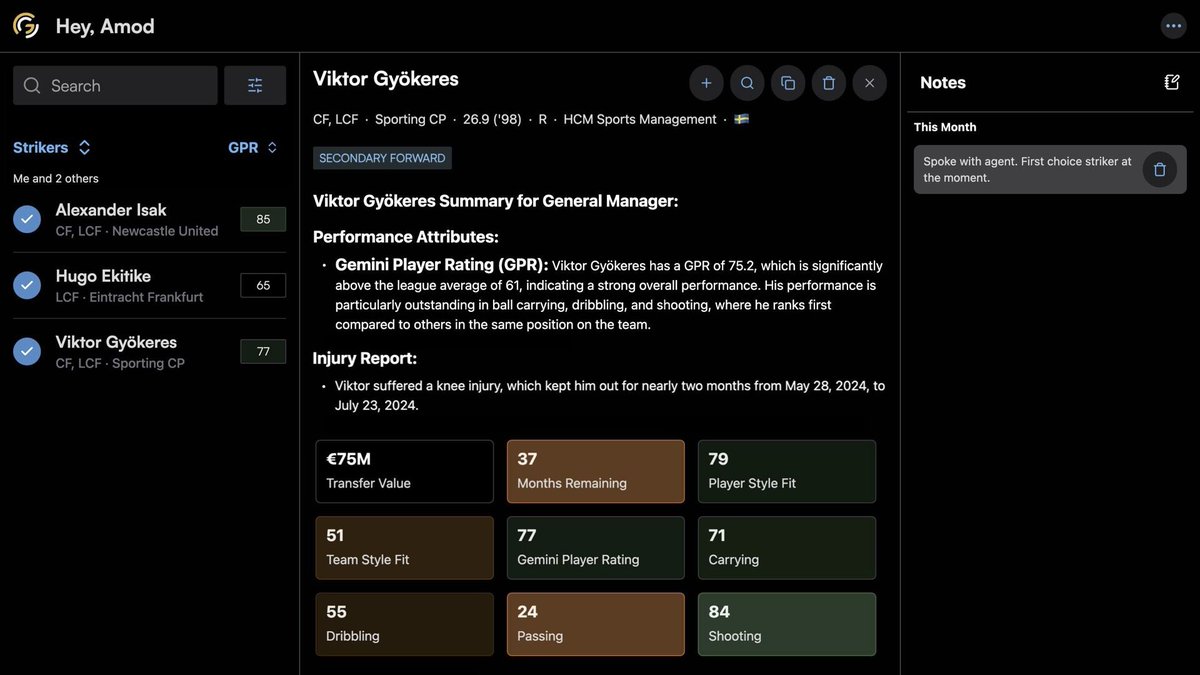Viewport: 1200px width, 675px height.
Task: Click 'Sporting CP' in player header
Action: point(411,119)
